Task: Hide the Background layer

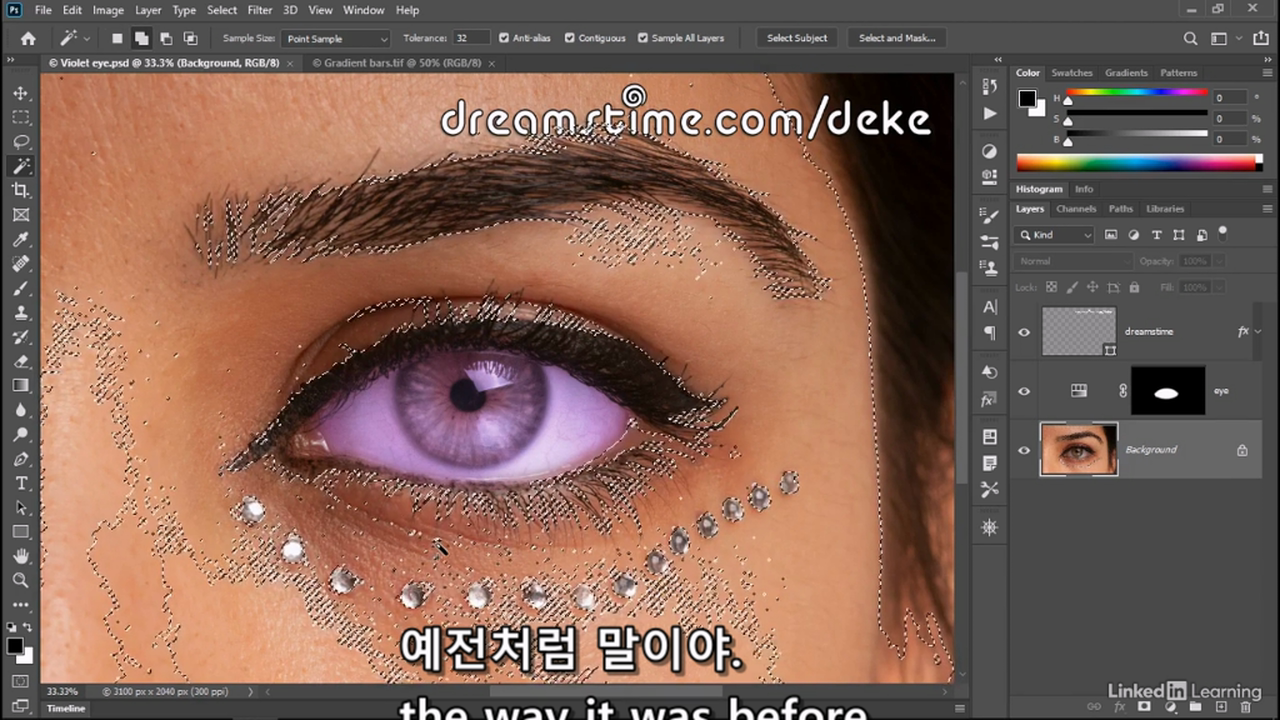Action: [1024, 450]
